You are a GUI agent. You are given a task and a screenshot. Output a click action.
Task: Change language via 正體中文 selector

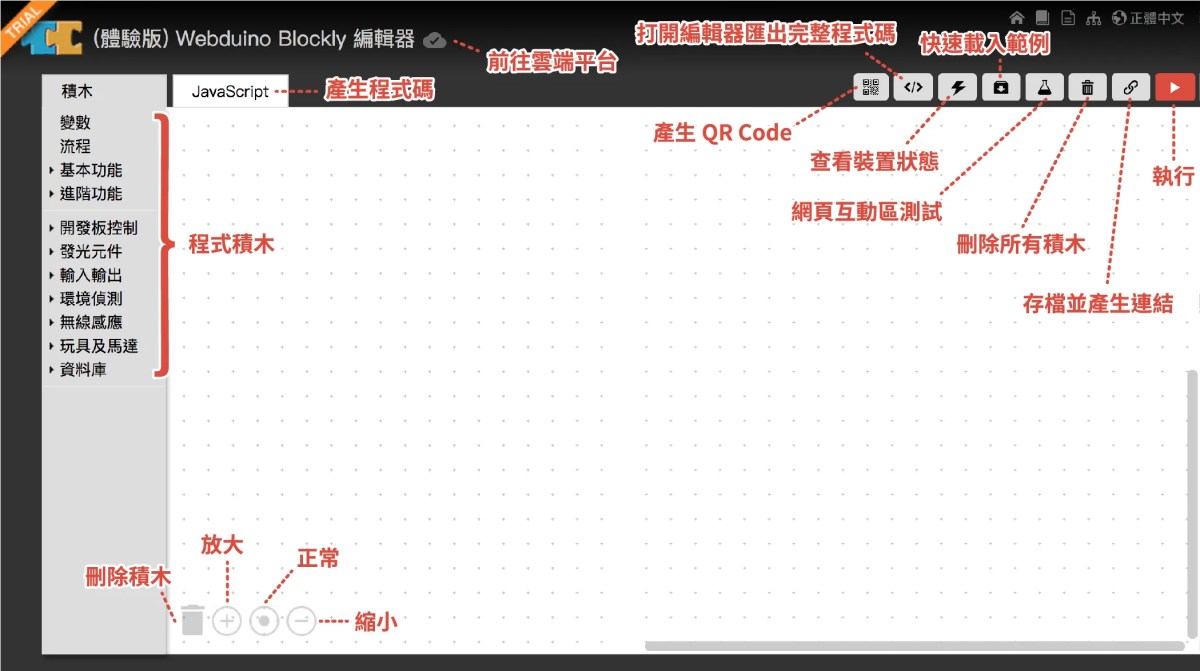(1148, 17)
